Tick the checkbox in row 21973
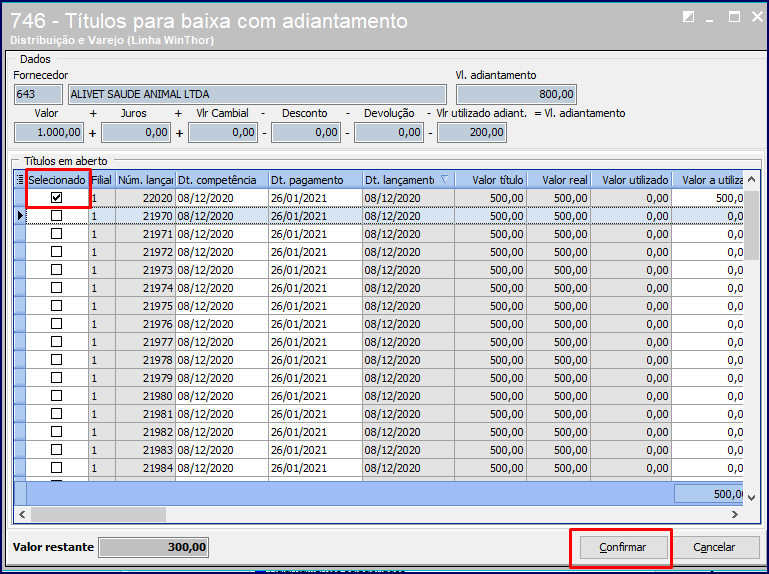Screen dimensions: 769x574 click(56, 270)
